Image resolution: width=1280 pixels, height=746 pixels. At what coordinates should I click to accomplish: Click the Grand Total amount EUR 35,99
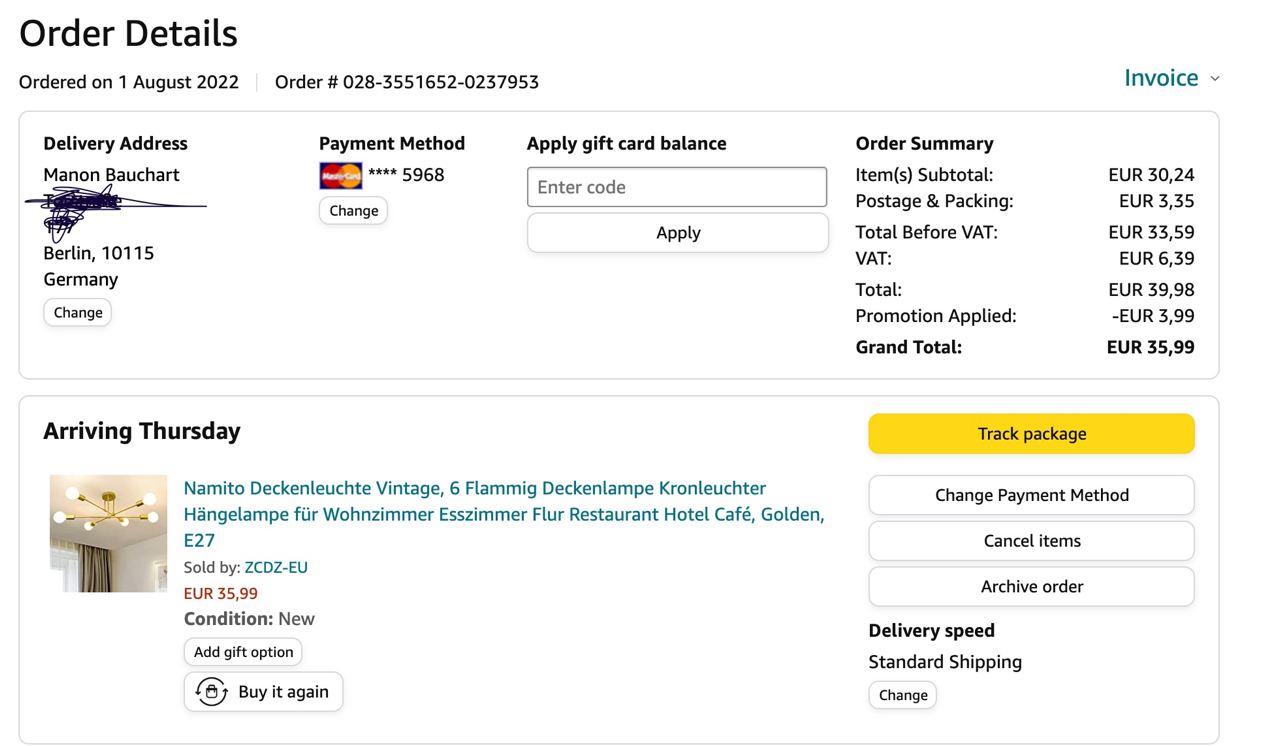tap(1150, 347)
